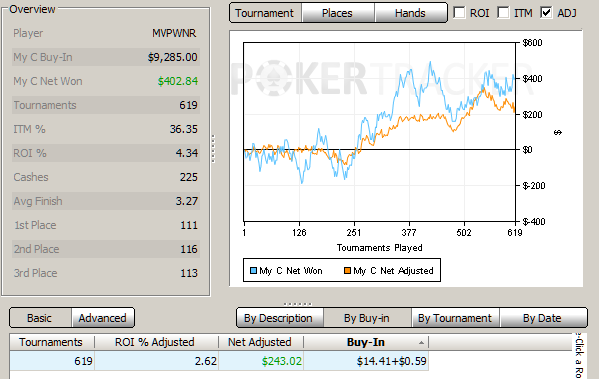Switch to the Tournament graph tab
The width and height of the screenshot is (599, 379).
[x=265, y=13]
